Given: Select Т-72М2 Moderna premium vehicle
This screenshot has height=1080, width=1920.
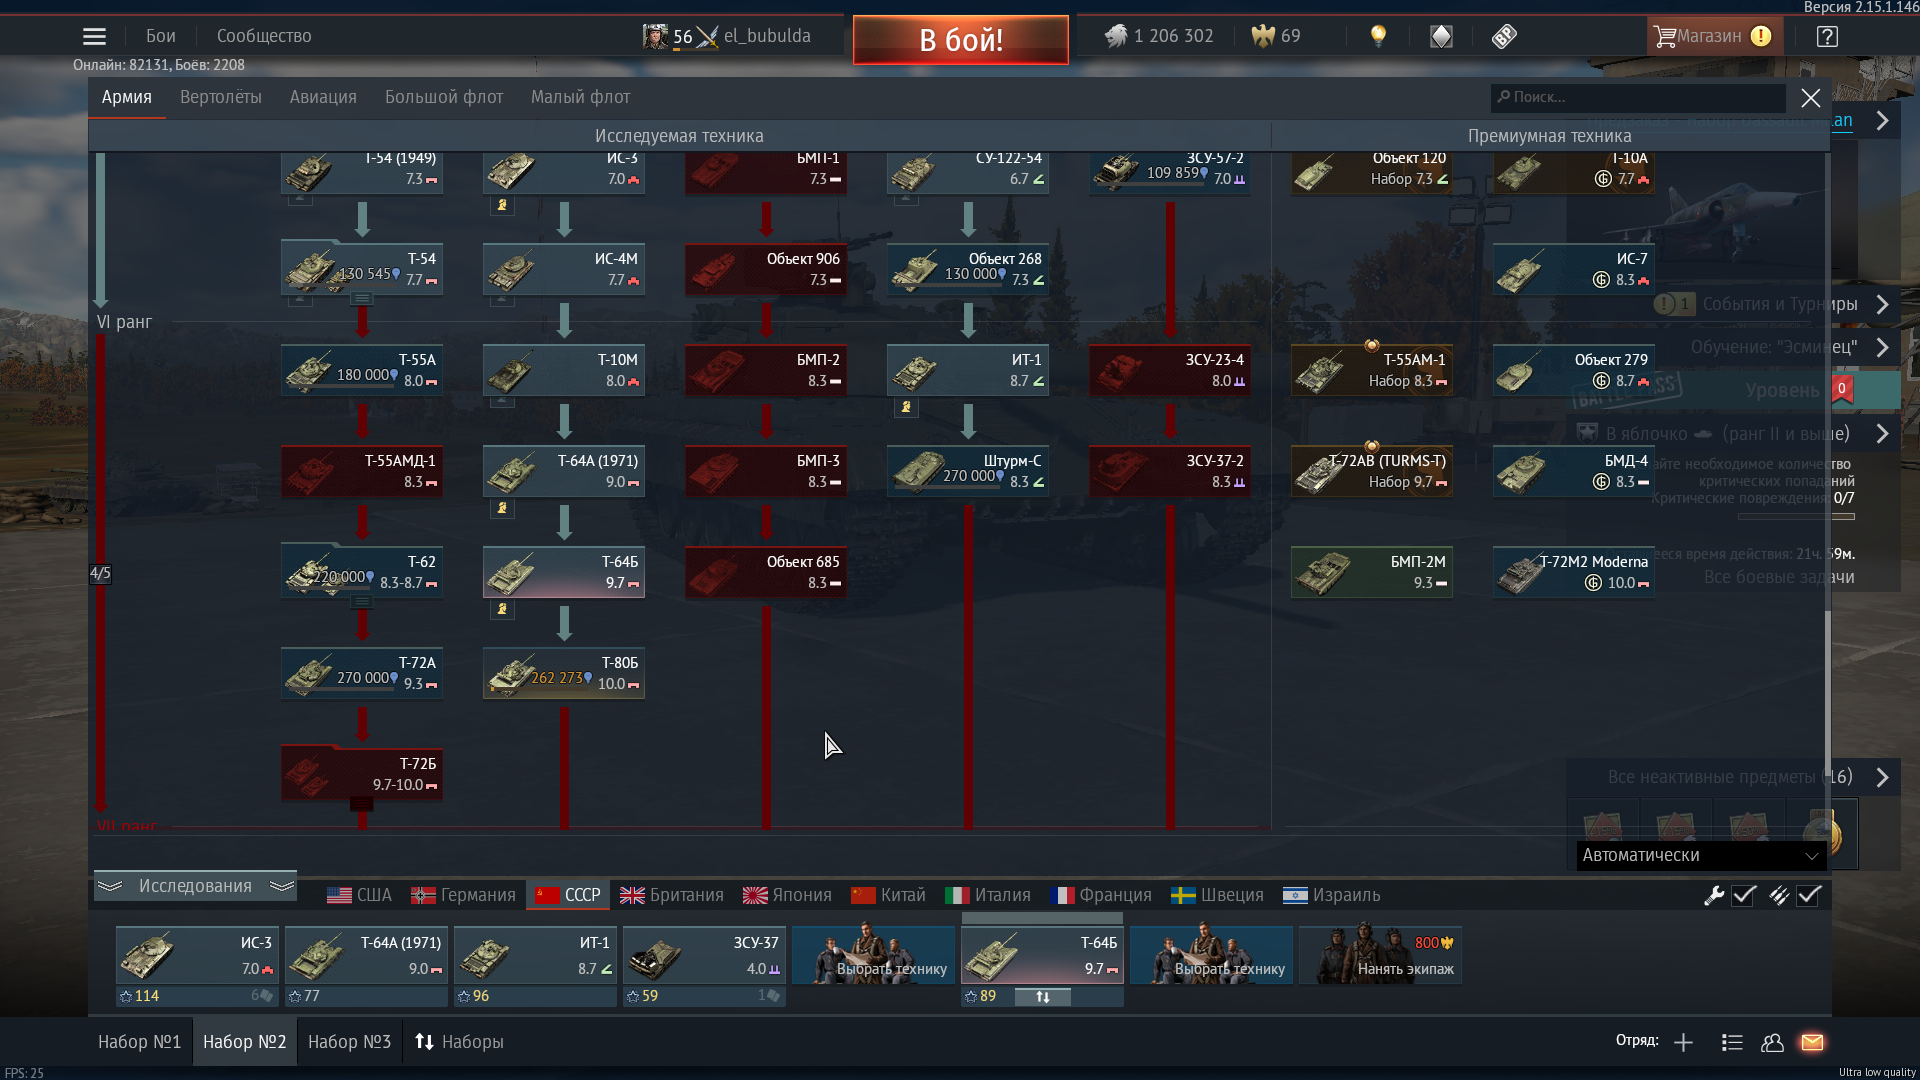Looking at the screenshot, I should point(1574,572).
